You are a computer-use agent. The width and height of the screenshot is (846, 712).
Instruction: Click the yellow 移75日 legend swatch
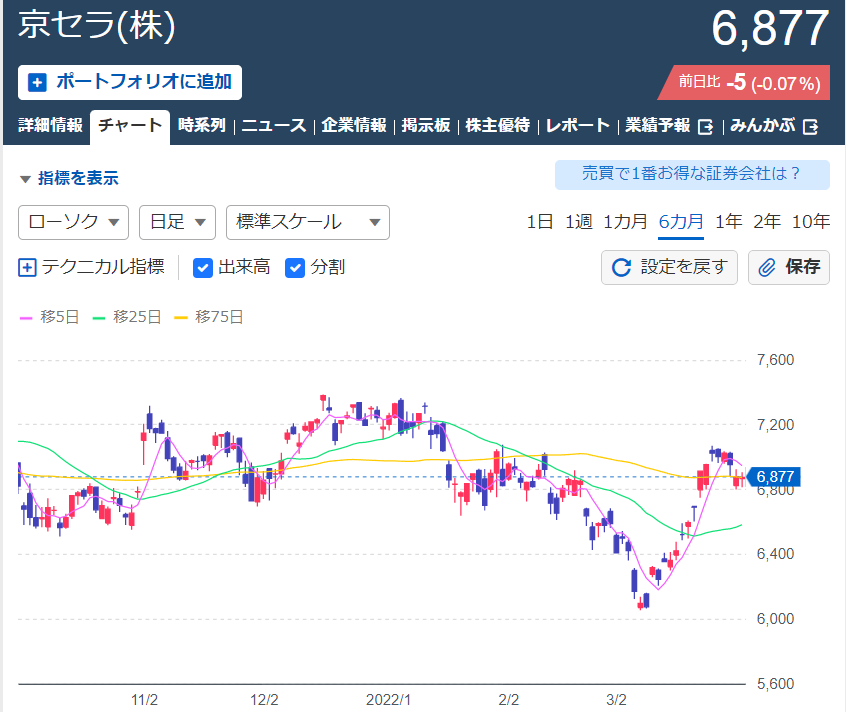[181, 318]
